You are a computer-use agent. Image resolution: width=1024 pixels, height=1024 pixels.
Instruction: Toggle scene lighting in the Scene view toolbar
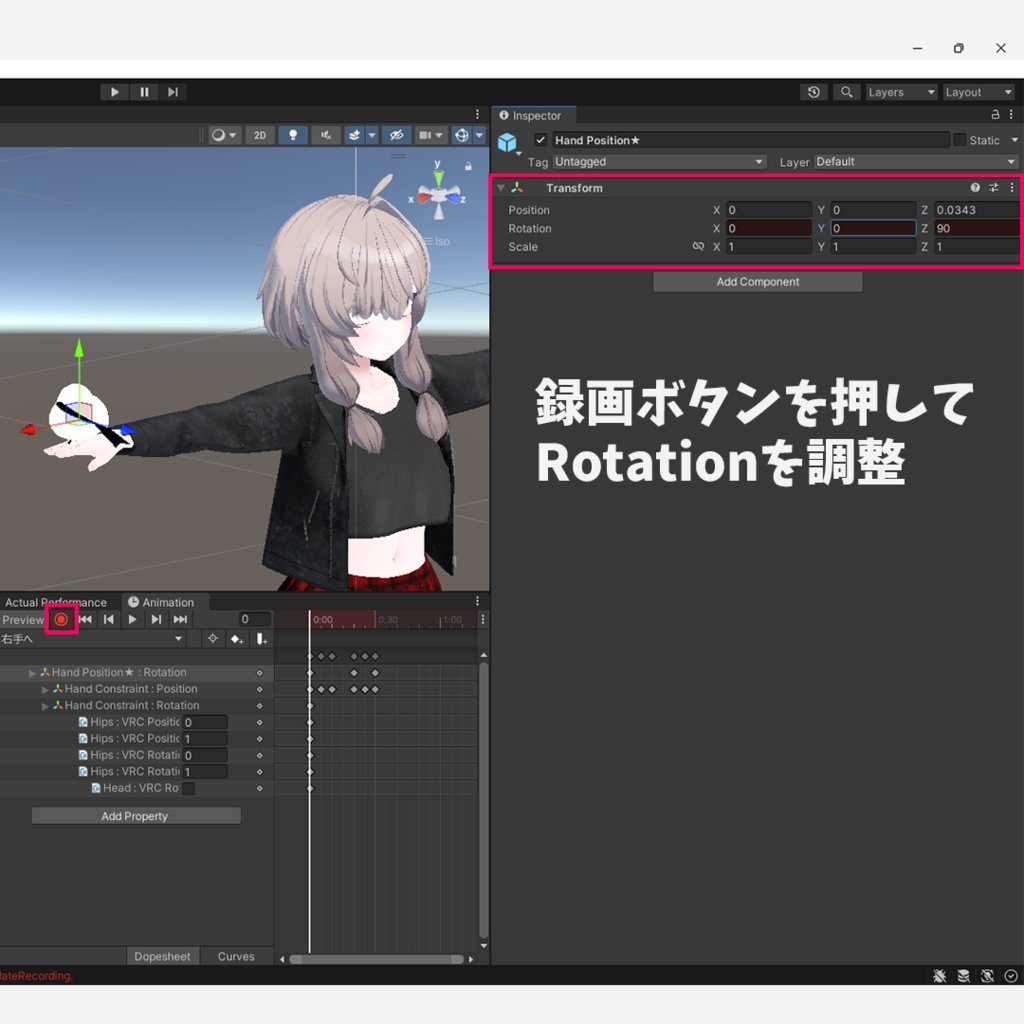293,135
